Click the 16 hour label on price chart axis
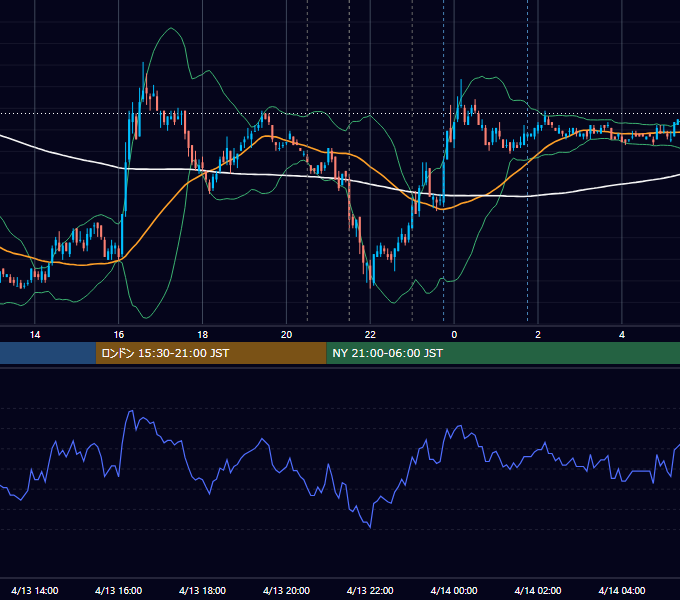680x600 pixels. click(118, 335)
